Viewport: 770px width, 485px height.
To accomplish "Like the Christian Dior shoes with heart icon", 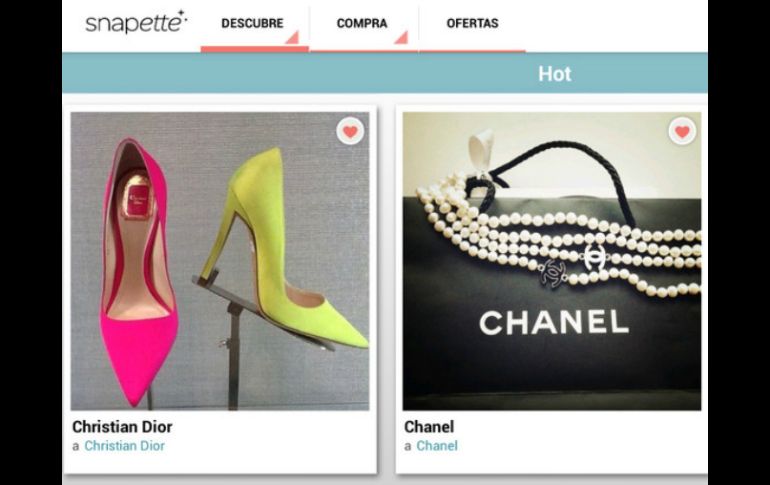I will (x=350, y=132).
